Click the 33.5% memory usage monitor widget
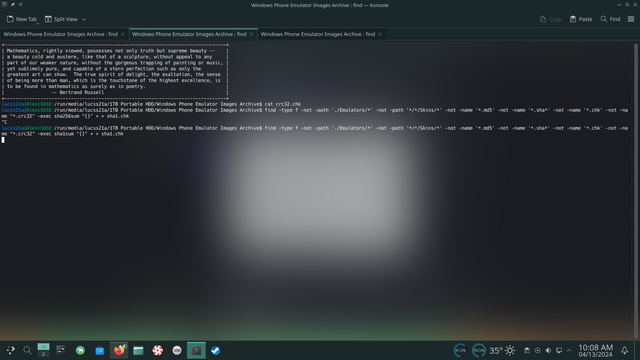The width and height of the screenshot is (640, 360). [x=479, y=350]
